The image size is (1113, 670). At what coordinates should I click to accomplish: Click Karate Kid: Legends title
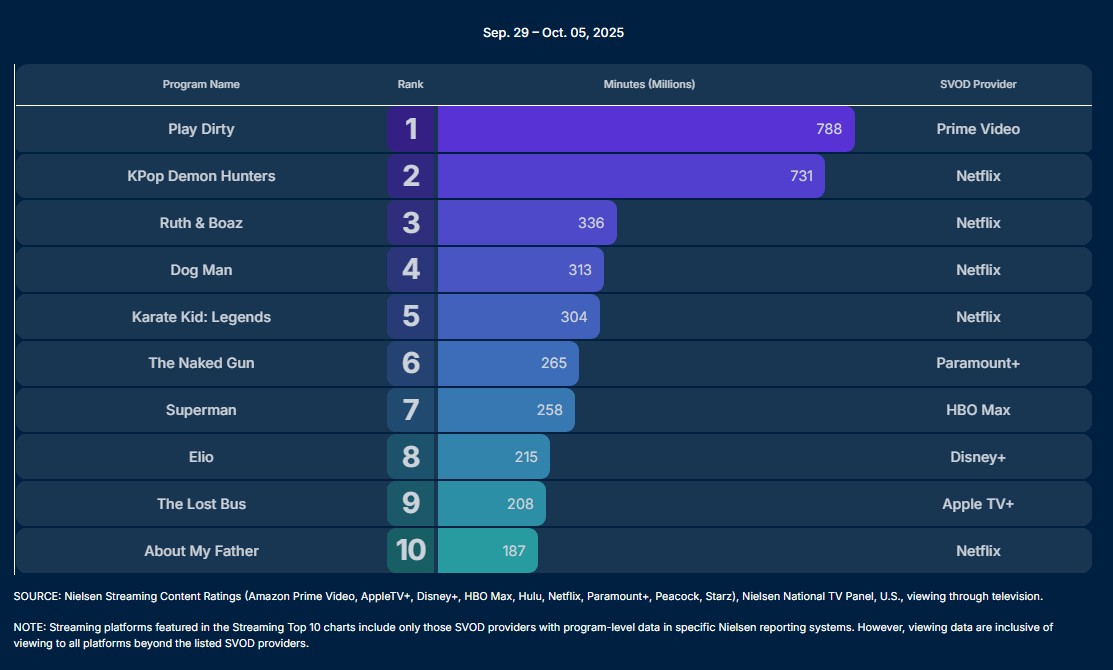[201, 317]
